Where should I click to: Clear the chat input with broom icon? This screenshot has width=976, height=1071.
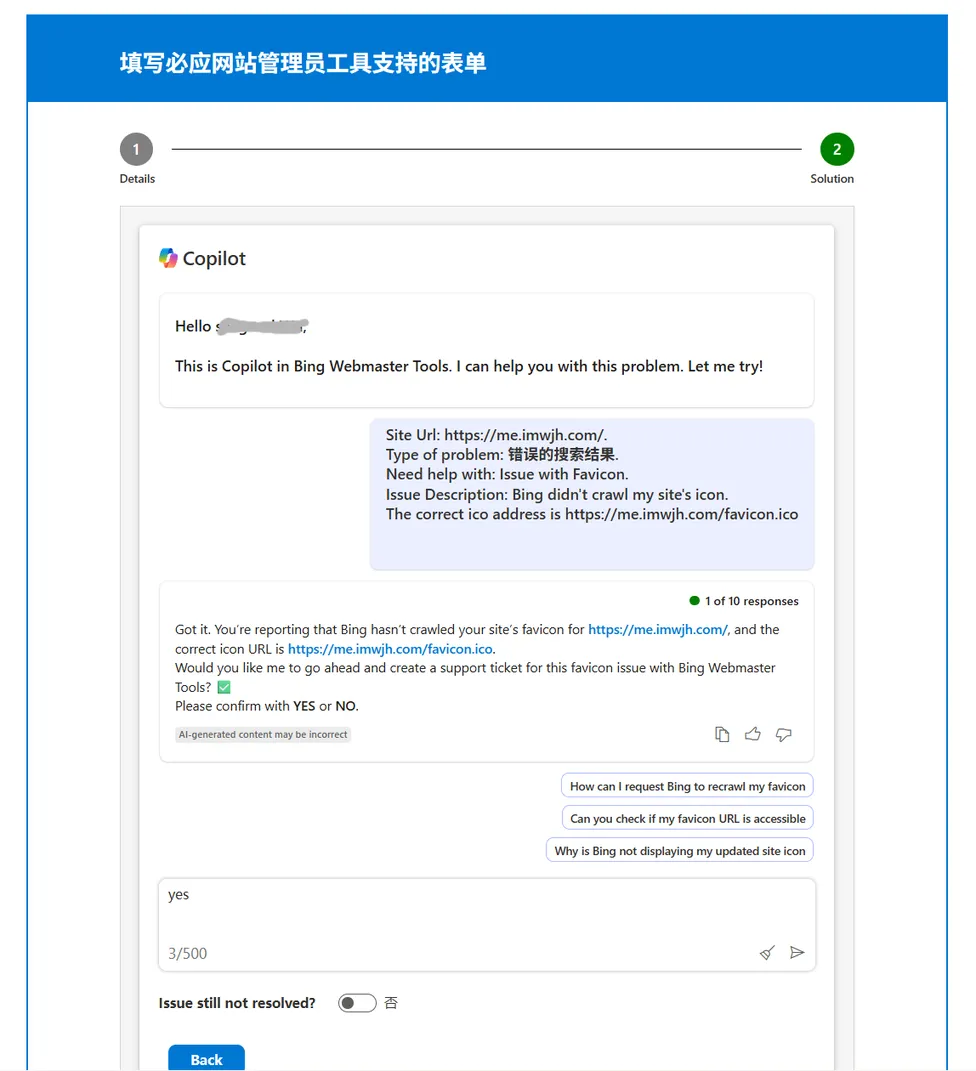(x=767, y=953)
